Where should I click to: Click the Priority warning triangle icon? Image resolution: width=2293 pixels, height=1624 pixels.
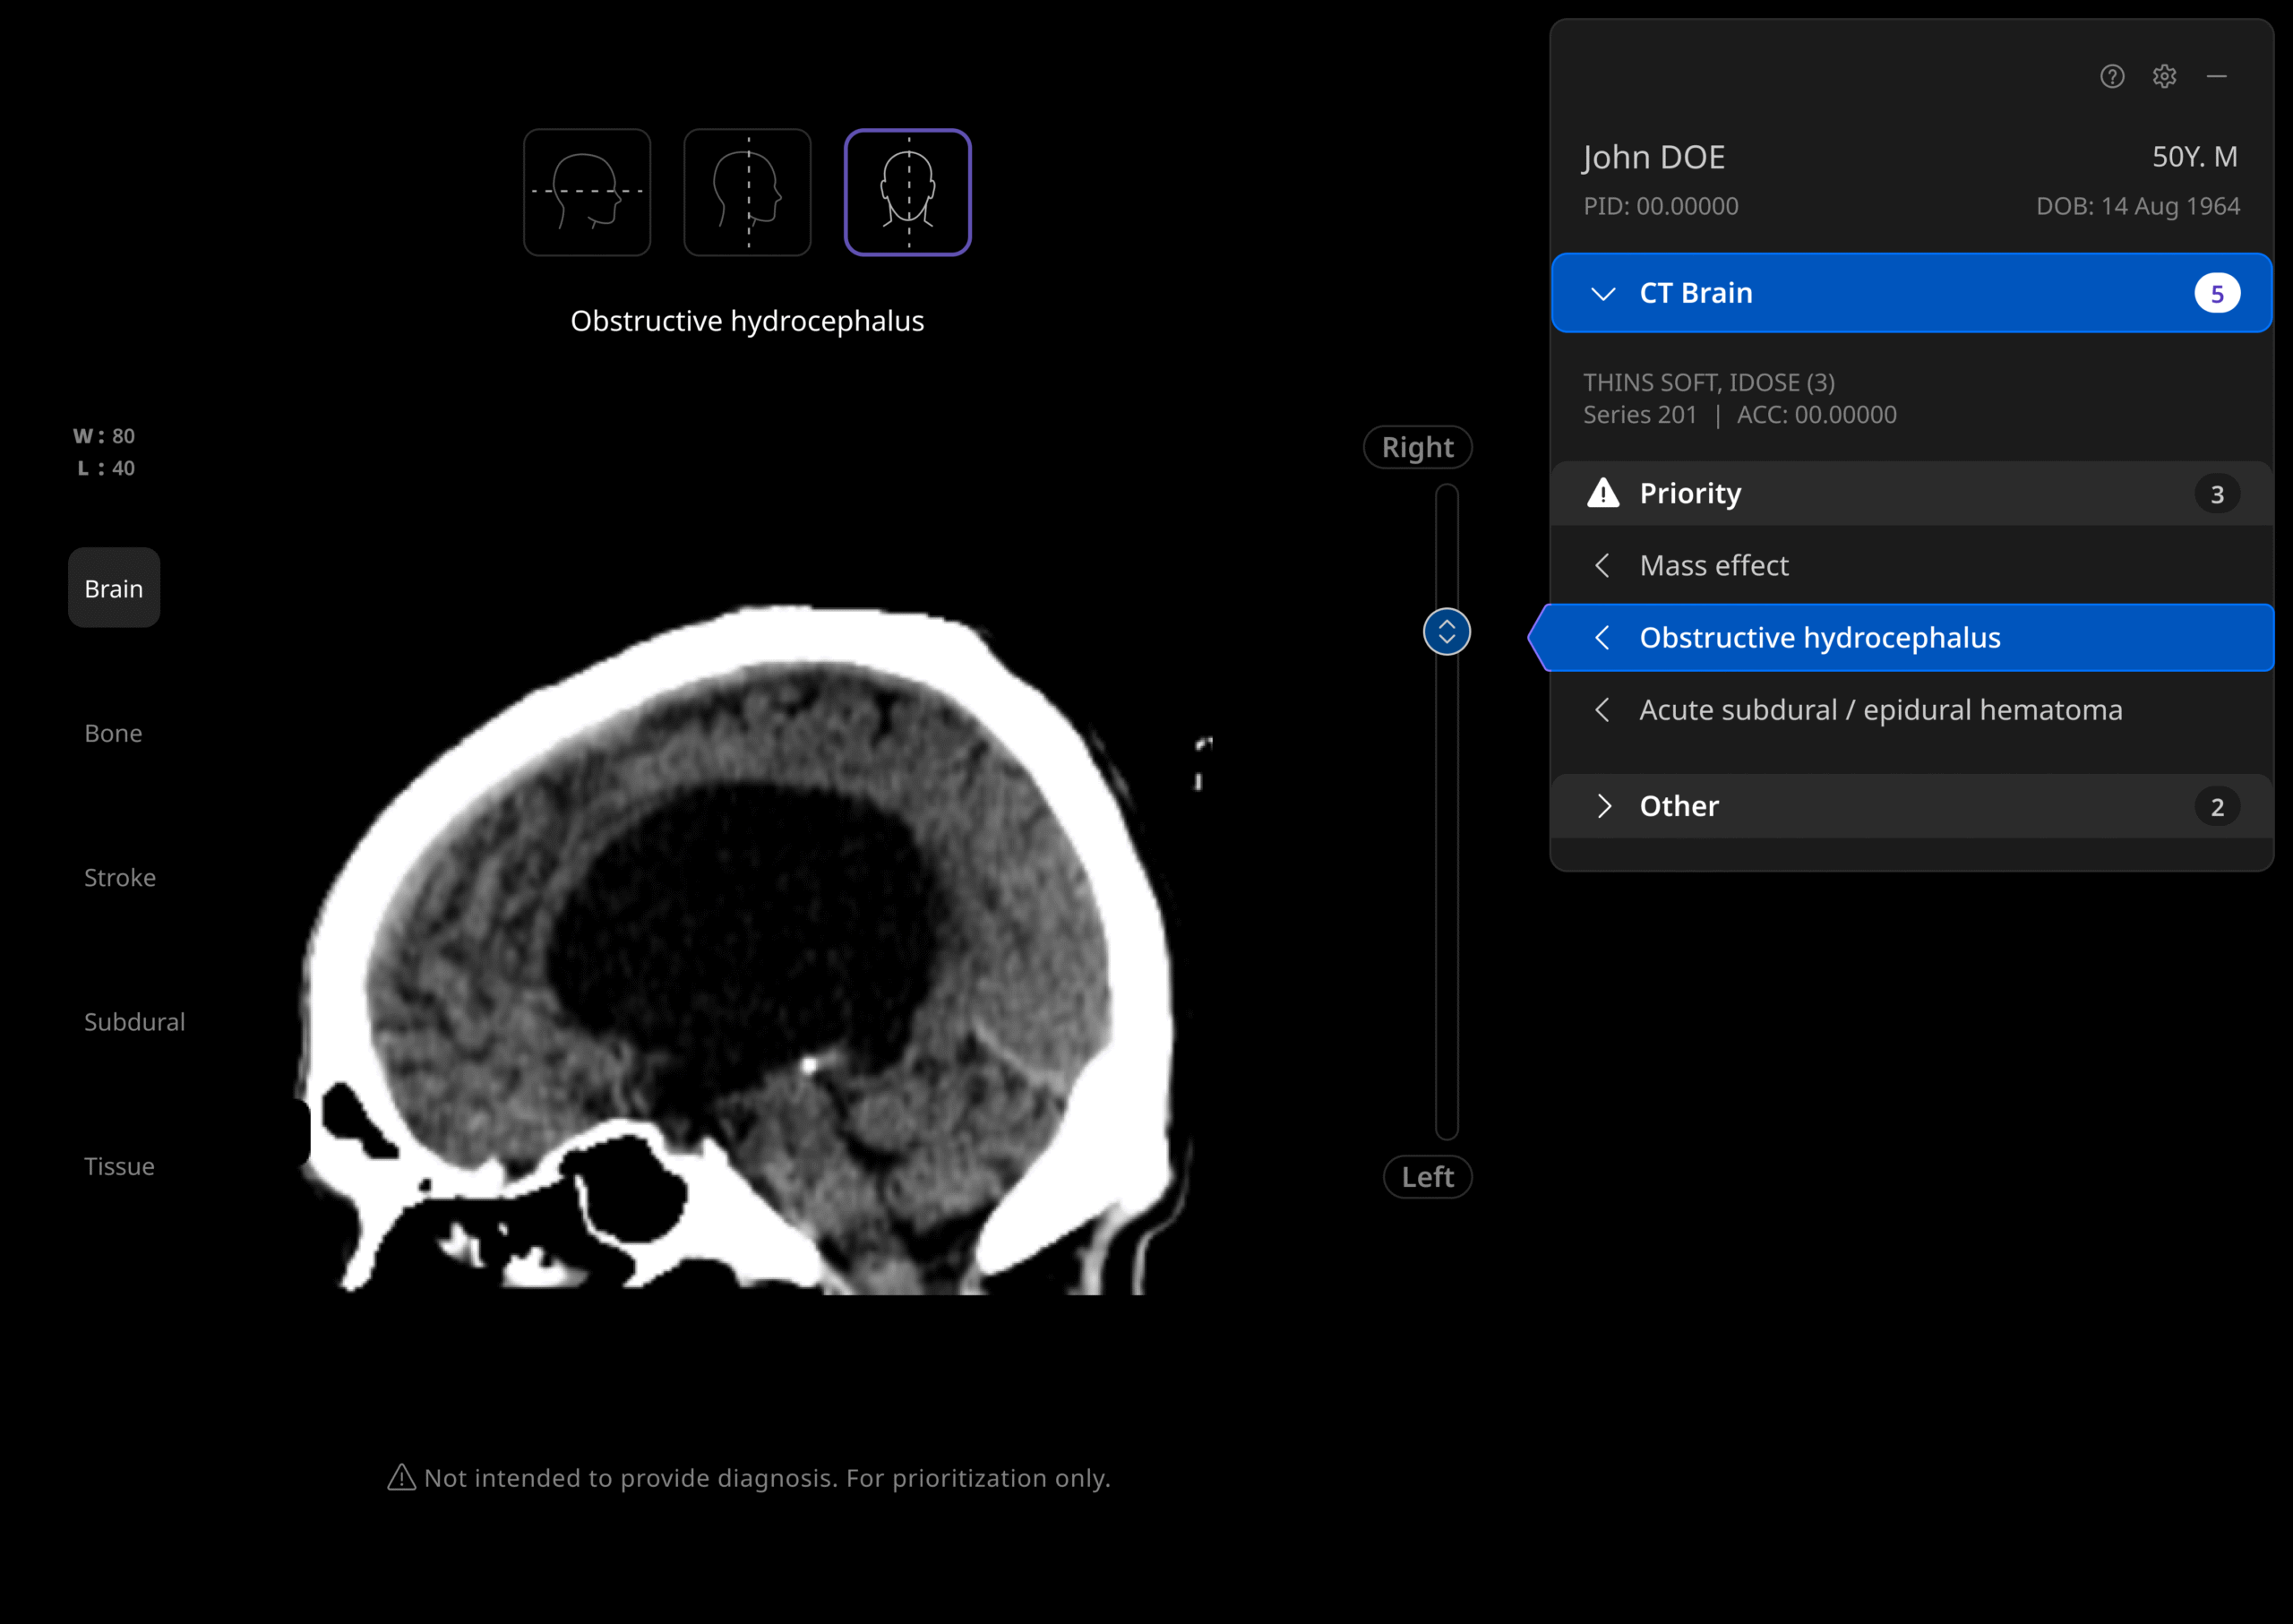[1603, 493]
